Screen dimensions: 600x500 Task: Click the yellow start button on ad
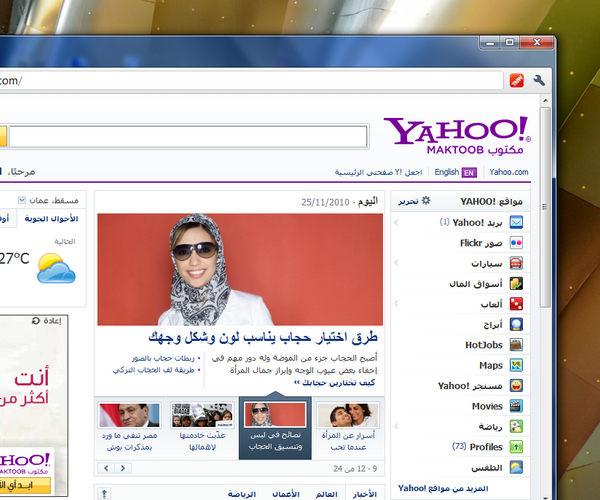[x=25, y=486]
